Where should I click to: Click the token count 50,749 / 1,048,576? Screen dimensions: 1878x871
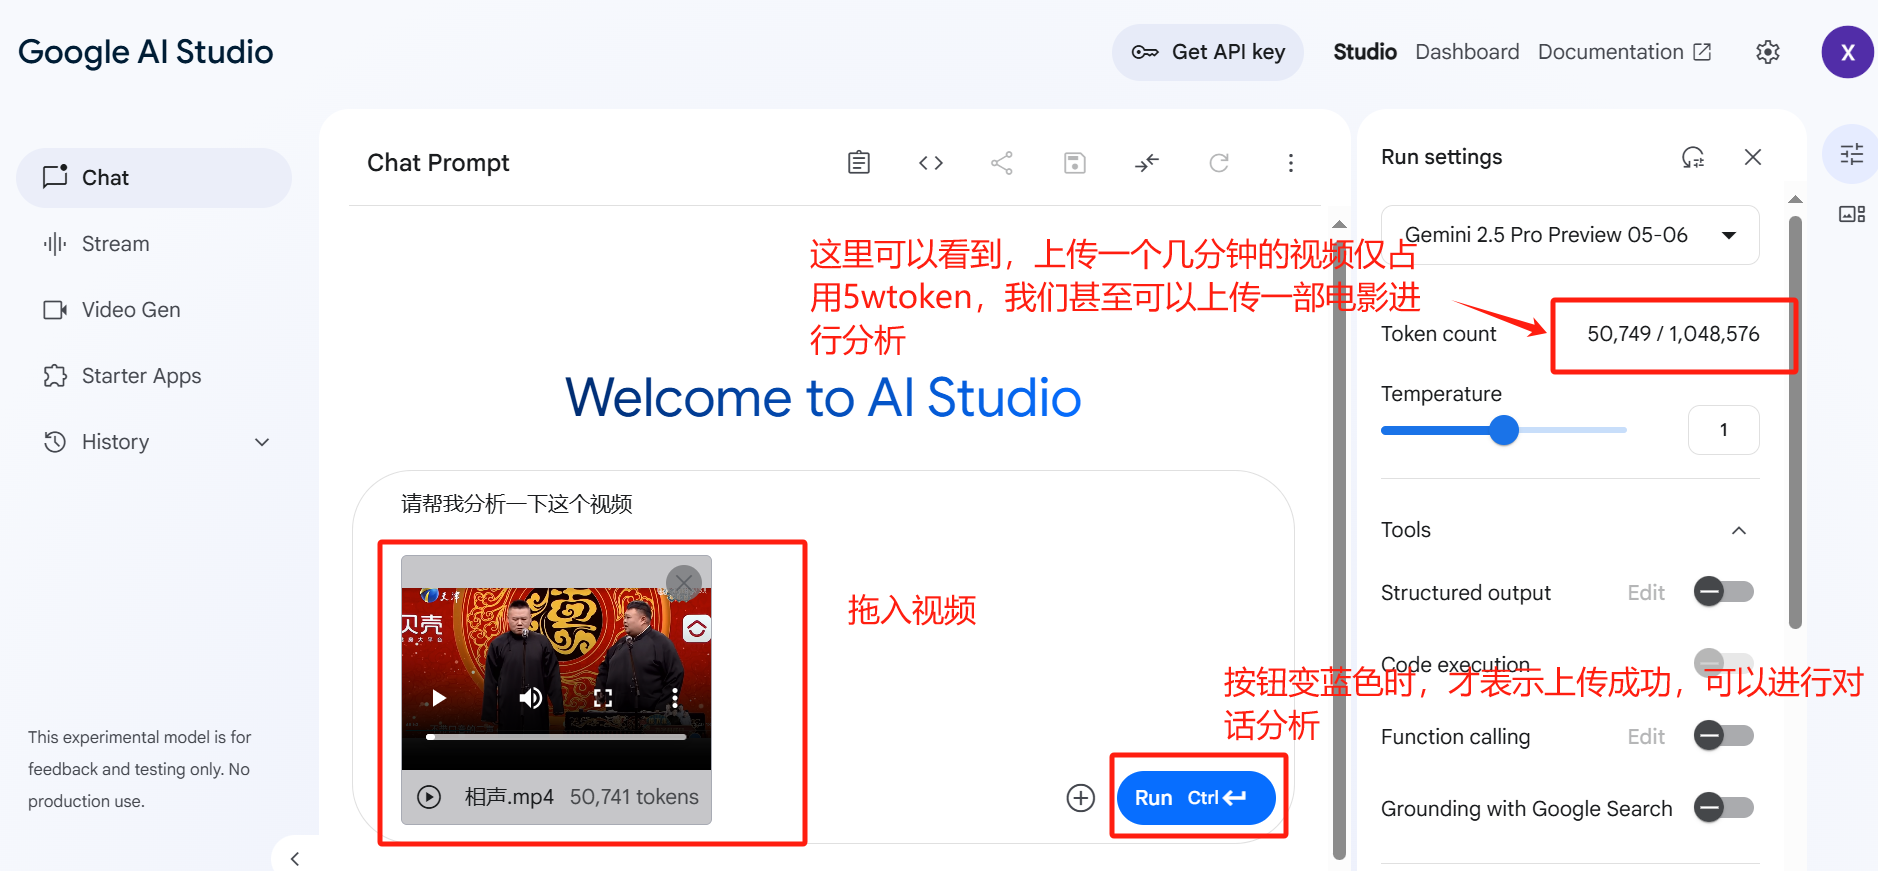(1673, 334)
